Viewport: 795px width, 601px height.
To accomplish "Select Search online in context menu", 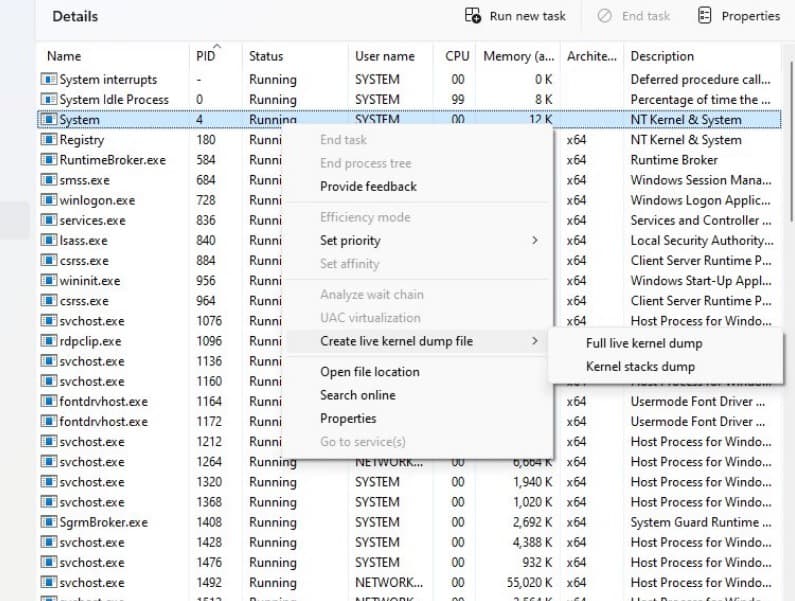I will point(357,395).
